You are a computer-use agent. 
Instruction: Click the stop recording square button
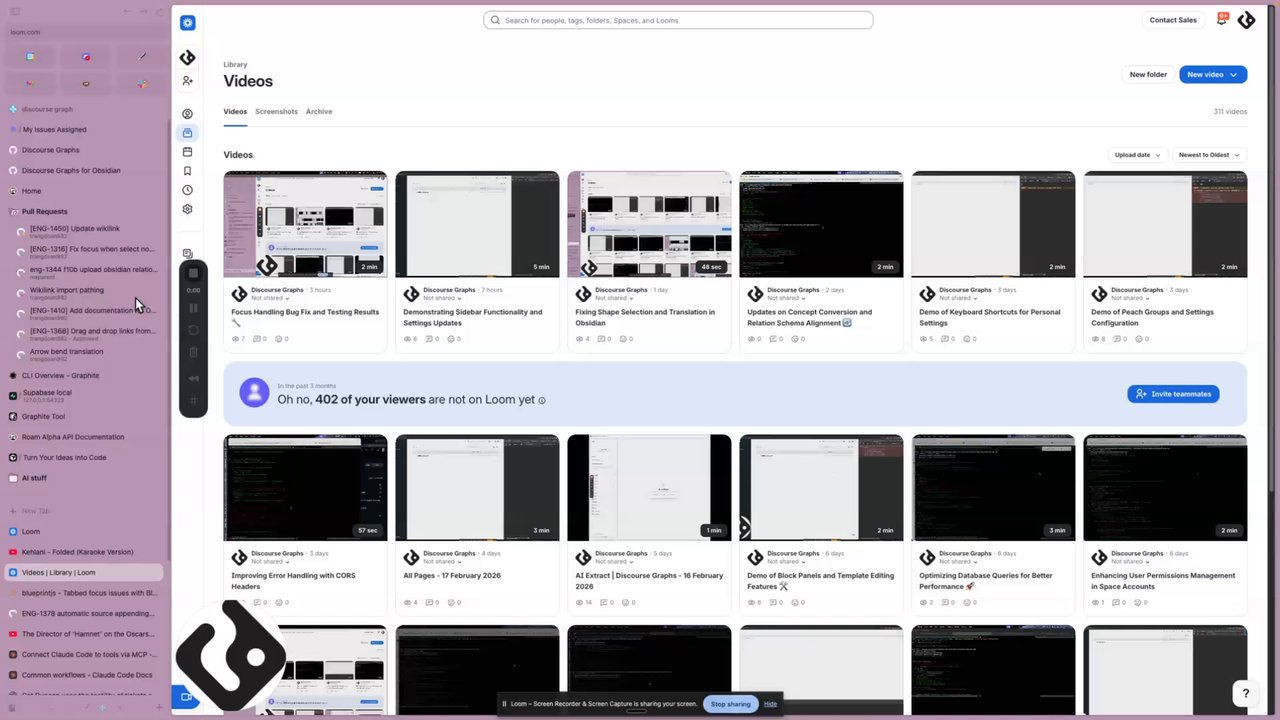[193, 273]
